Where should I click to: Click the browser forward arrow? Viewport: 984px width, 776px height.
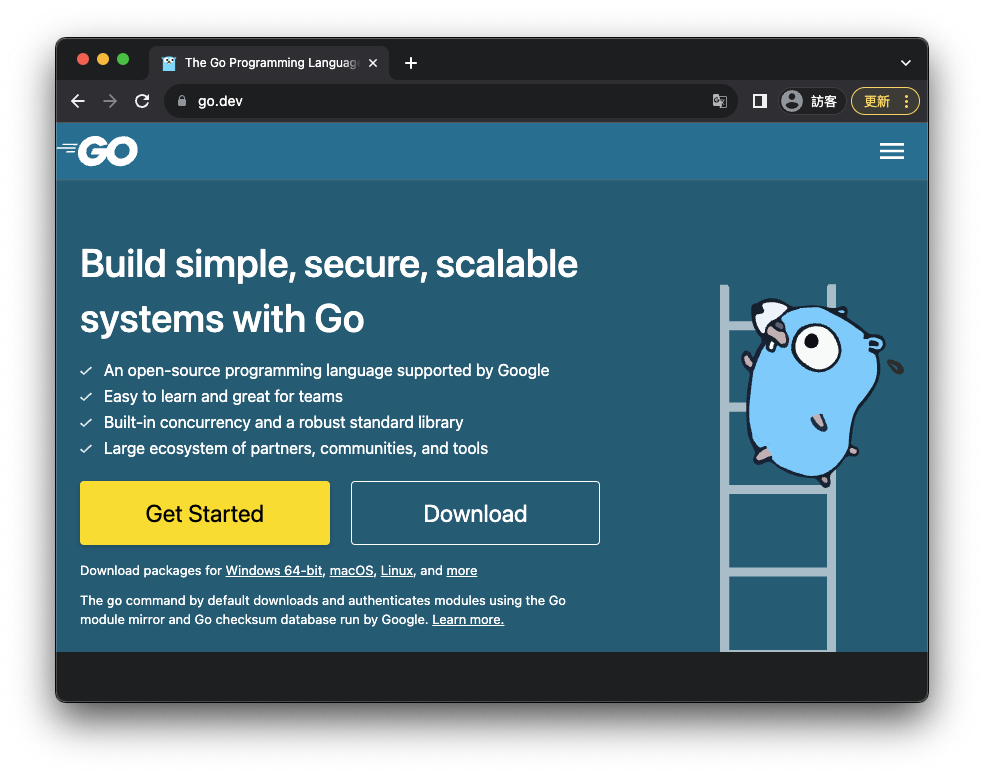click(x=110, y=101)
